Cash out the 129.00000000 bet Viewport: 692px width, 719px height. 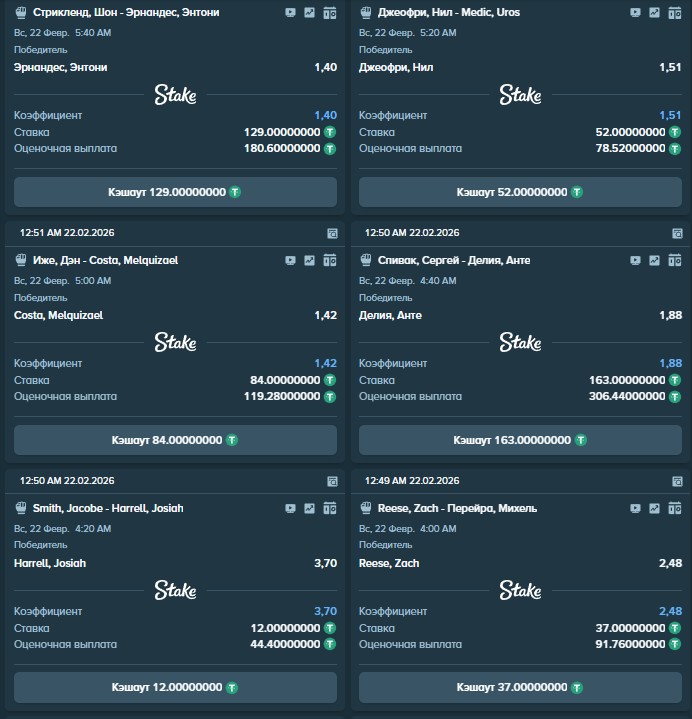pyautogui.click(x=175, y=192)
